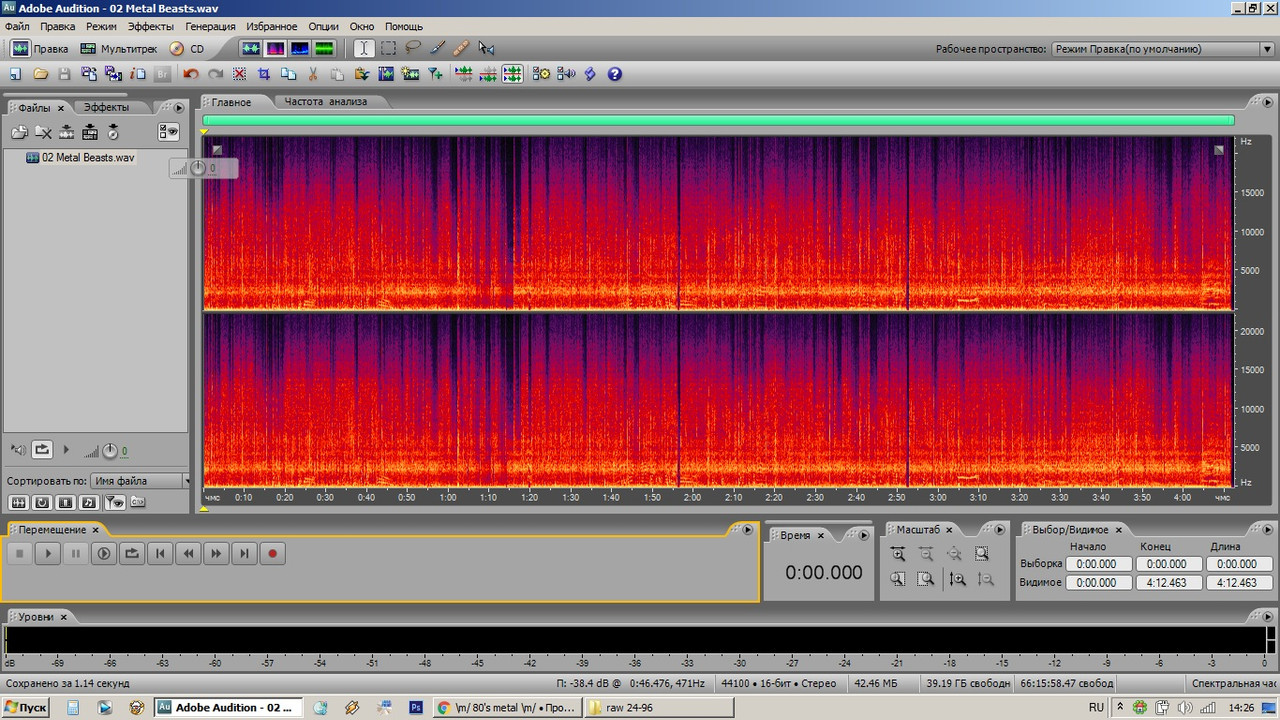Click the volume knob over spectrogram
The height and width of the screenshot is (720, 1280).
point(197,168)
